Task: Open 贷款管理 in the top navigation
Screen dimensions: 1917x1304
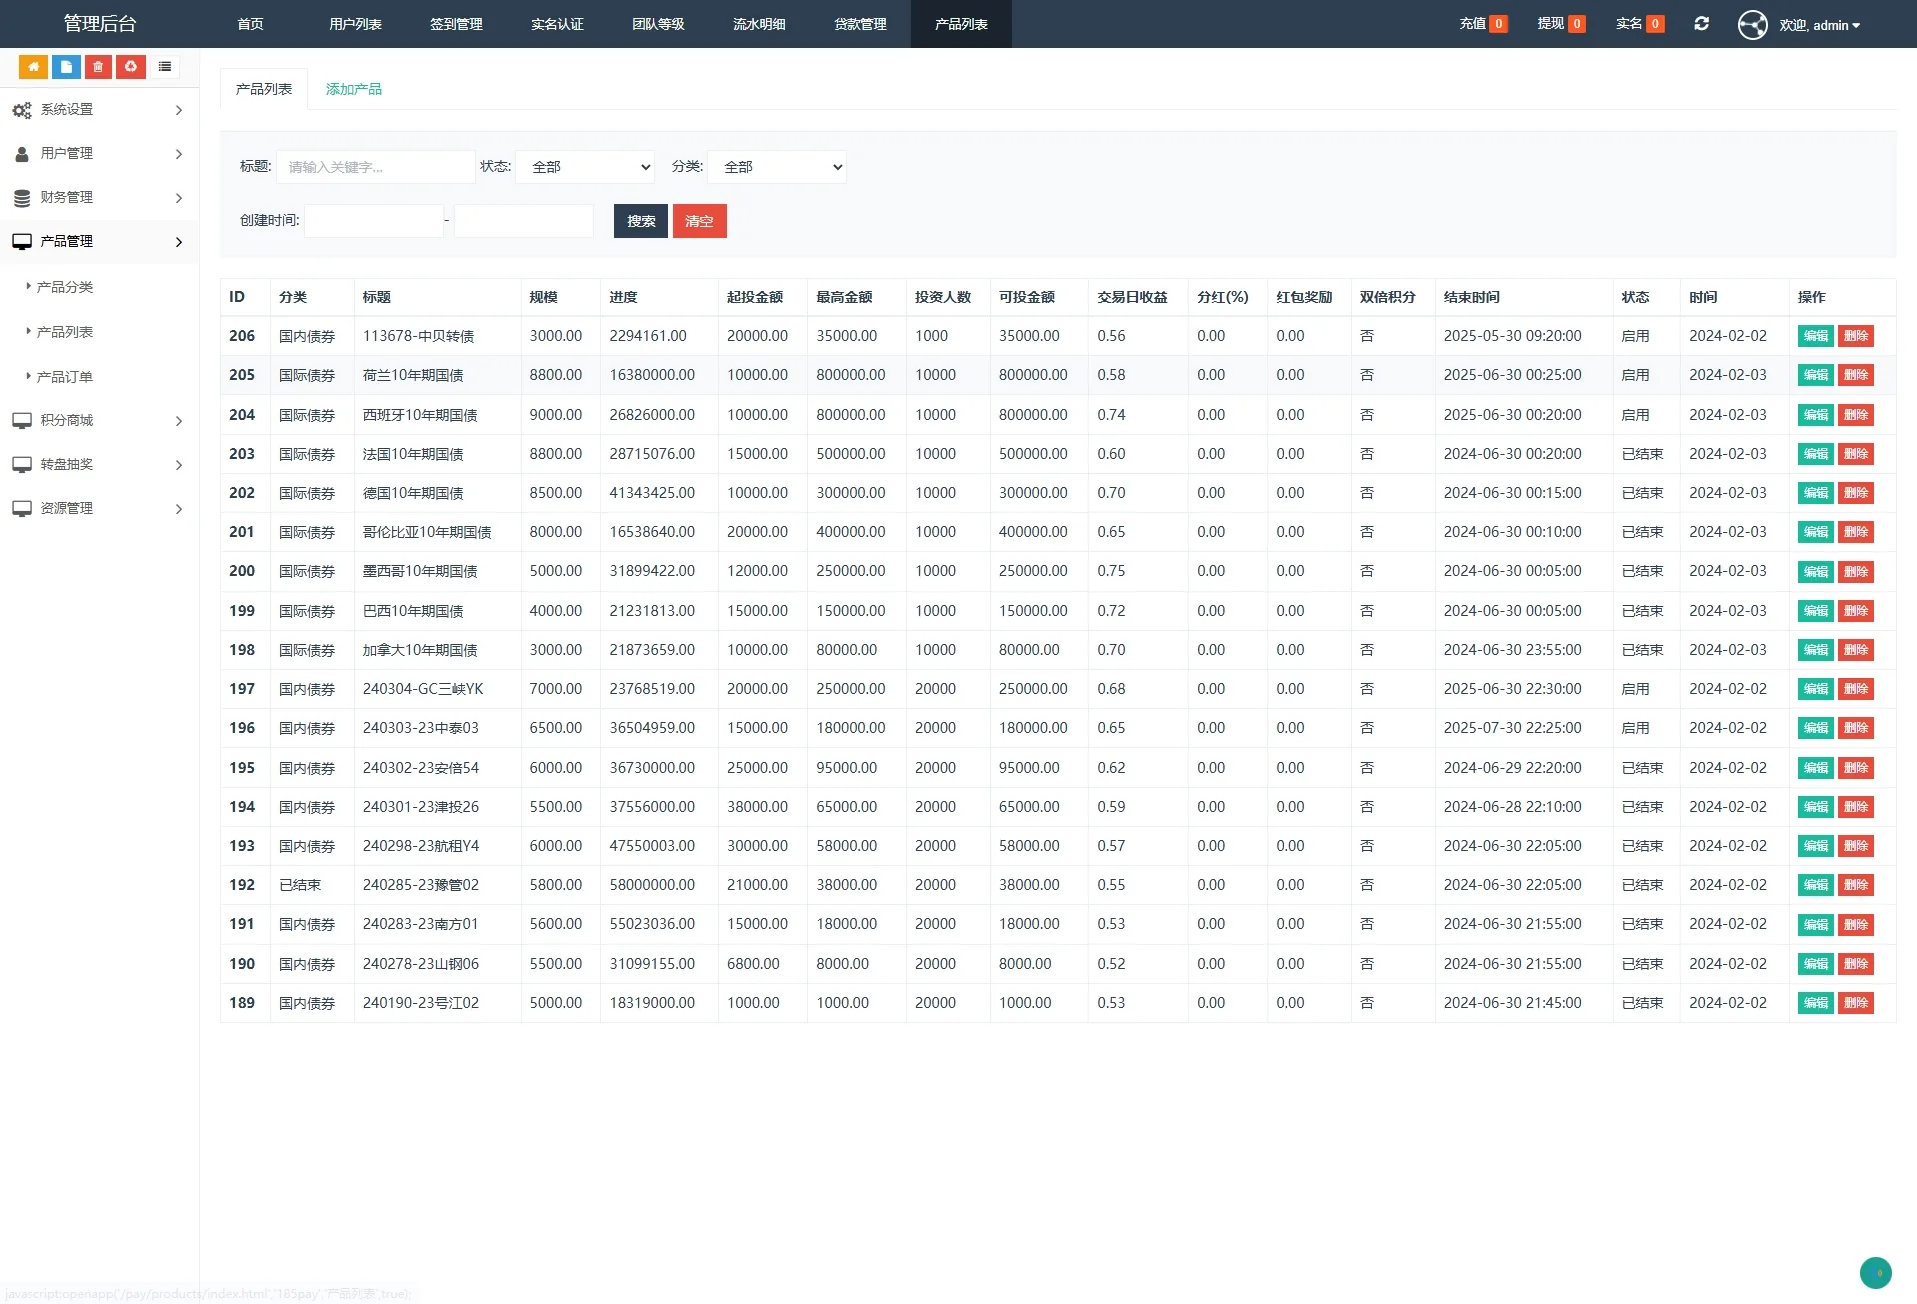Action: pyautogui.click(x=860, y=24)
